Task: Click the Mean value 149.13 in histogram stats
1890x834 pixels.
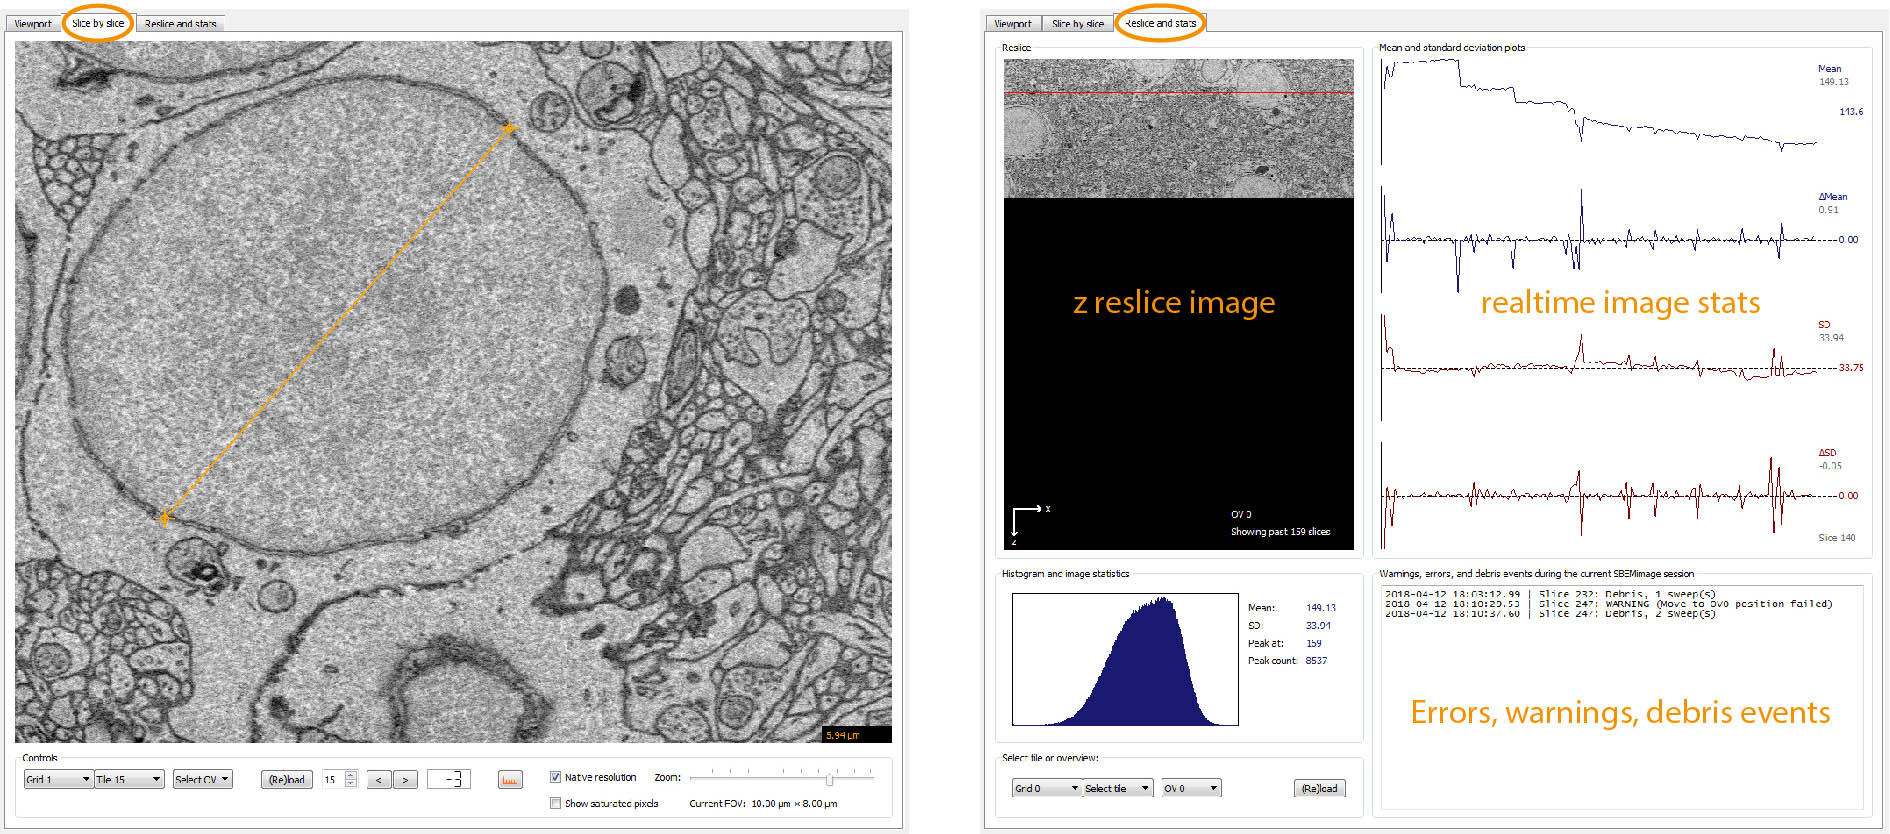Action: click(1320, 607)
